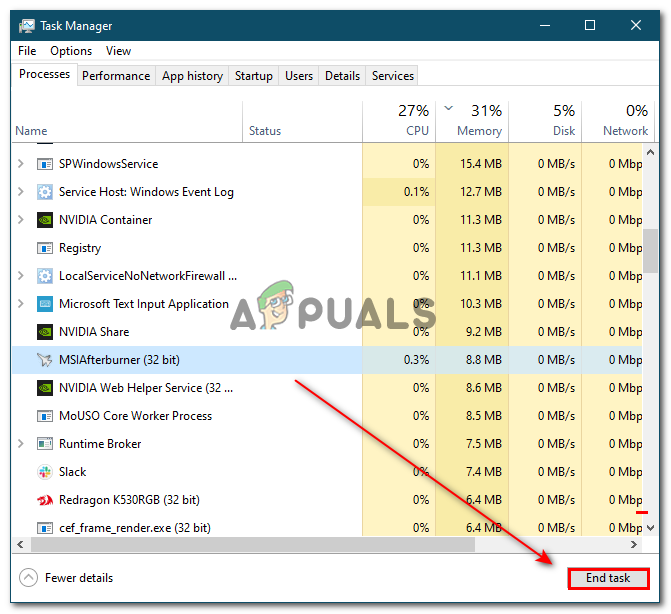Viewport: 671px width, 614px height.
Task: Sort by the CPU column header
Action: 399,122
